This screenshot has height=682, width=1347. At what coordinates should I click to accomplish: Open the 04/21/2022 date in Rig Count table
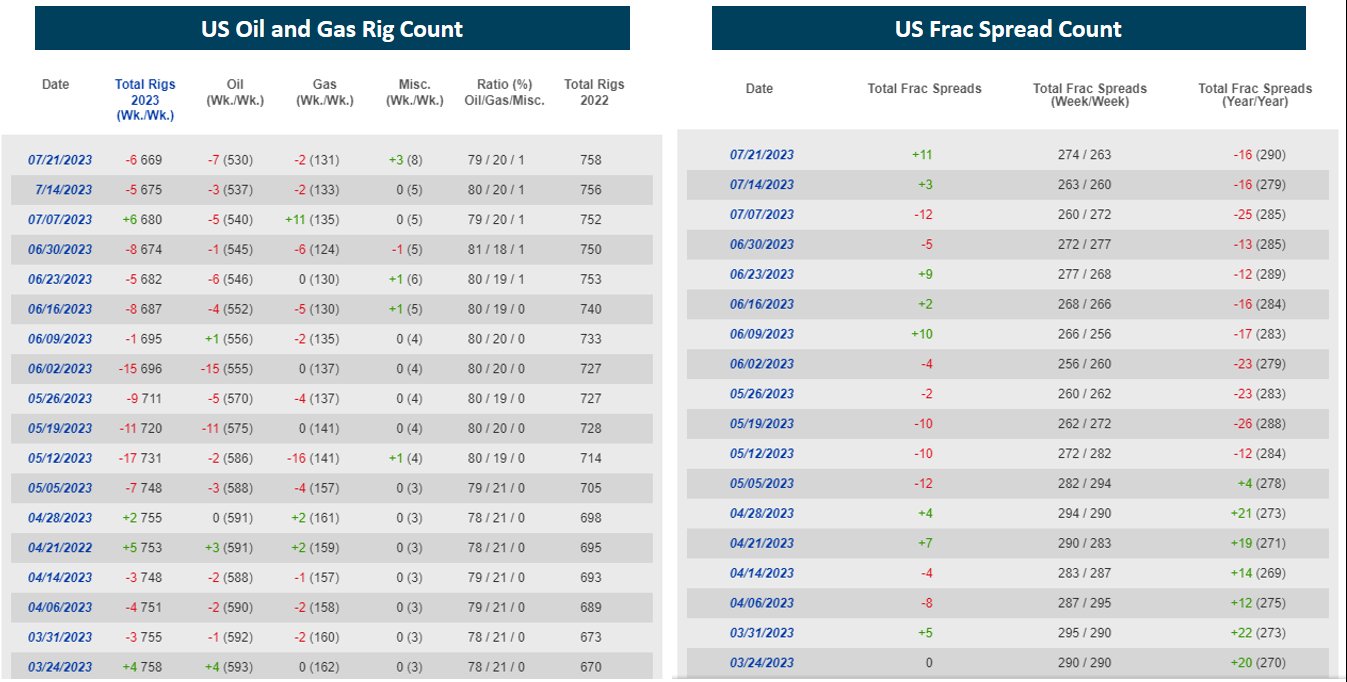60,548
